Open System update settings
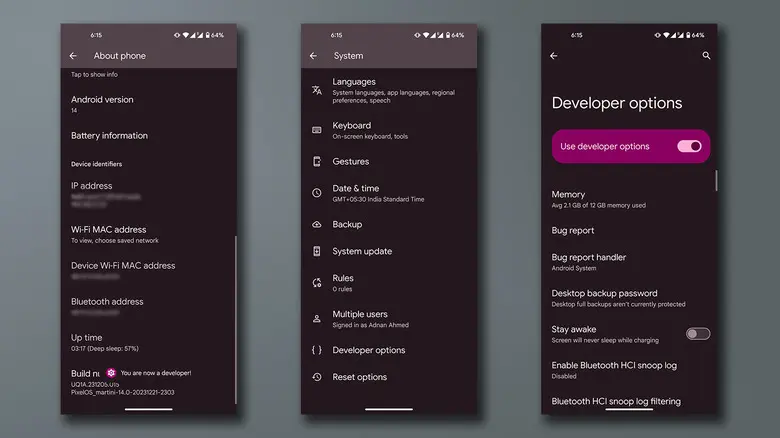The width and height of the screenshot is (780, 438). pos(389,251)
